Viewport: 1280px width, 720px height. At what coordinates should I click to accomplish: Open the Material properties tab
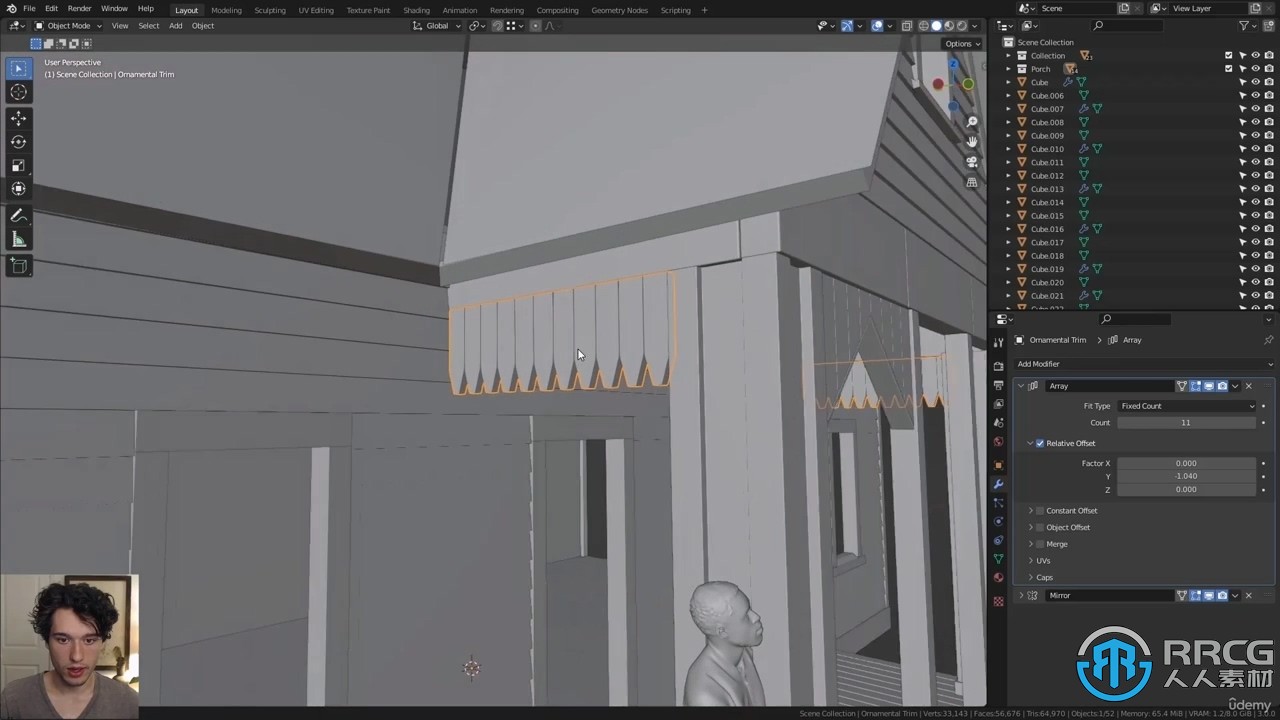(x=998, y=578)
